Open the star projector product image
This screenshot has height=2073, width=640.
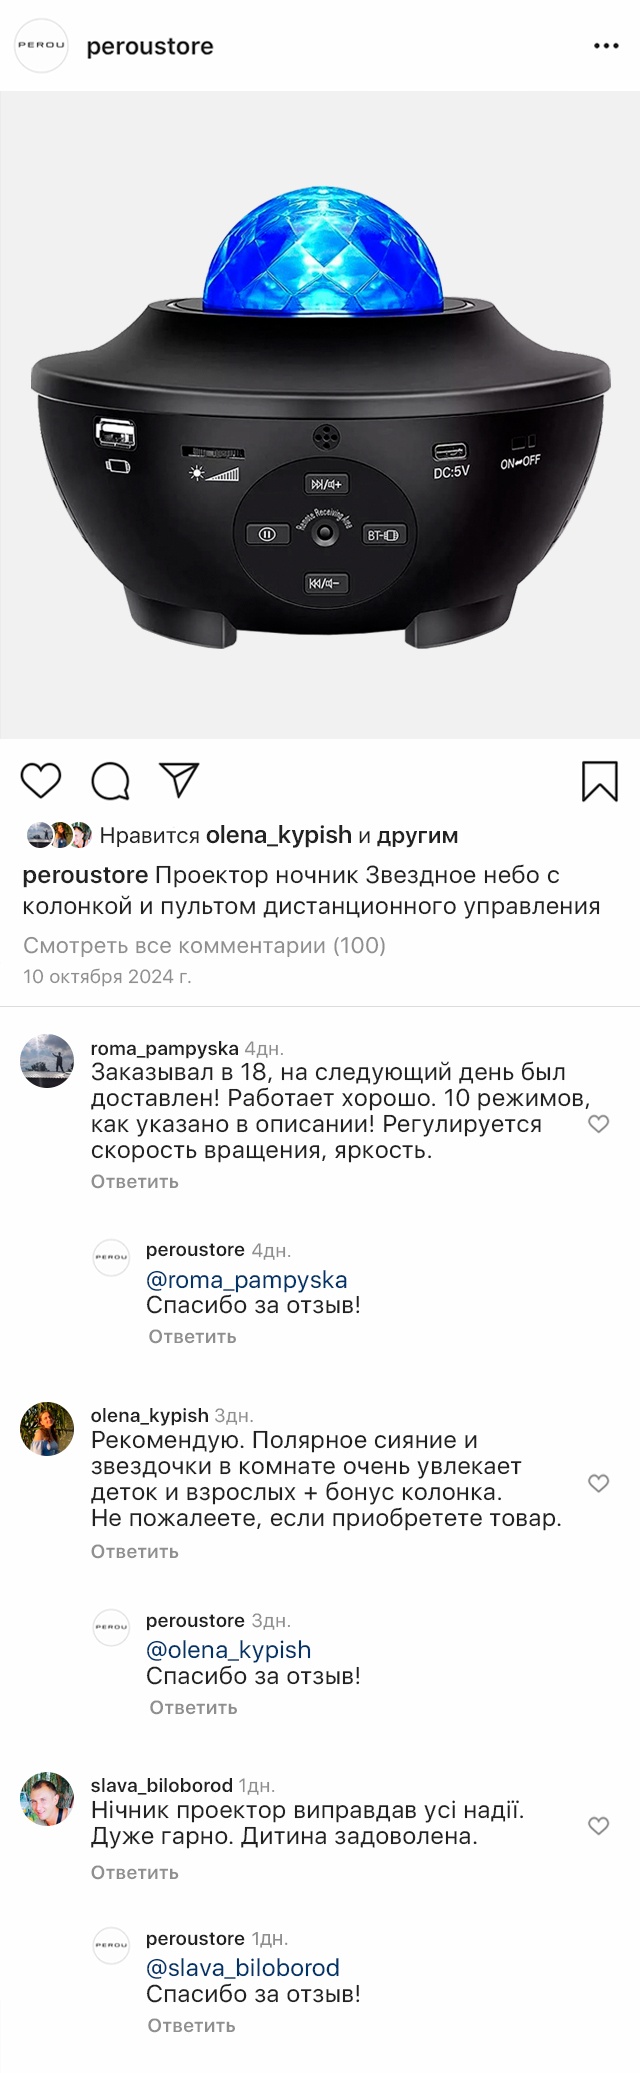320,415
